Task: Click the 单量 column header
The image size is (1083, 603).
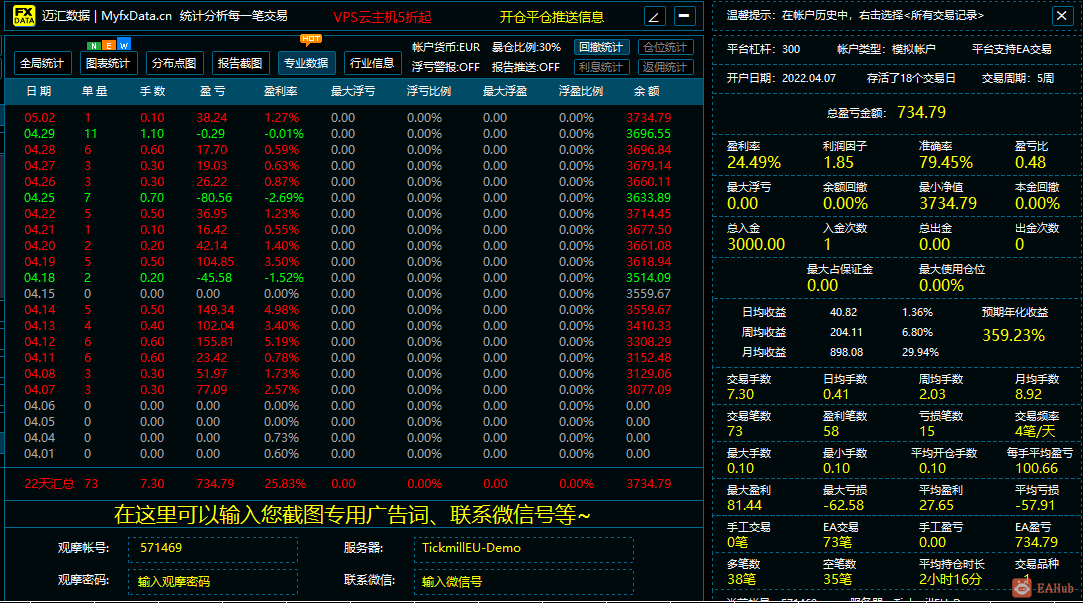Action: [x=95, y=91]
